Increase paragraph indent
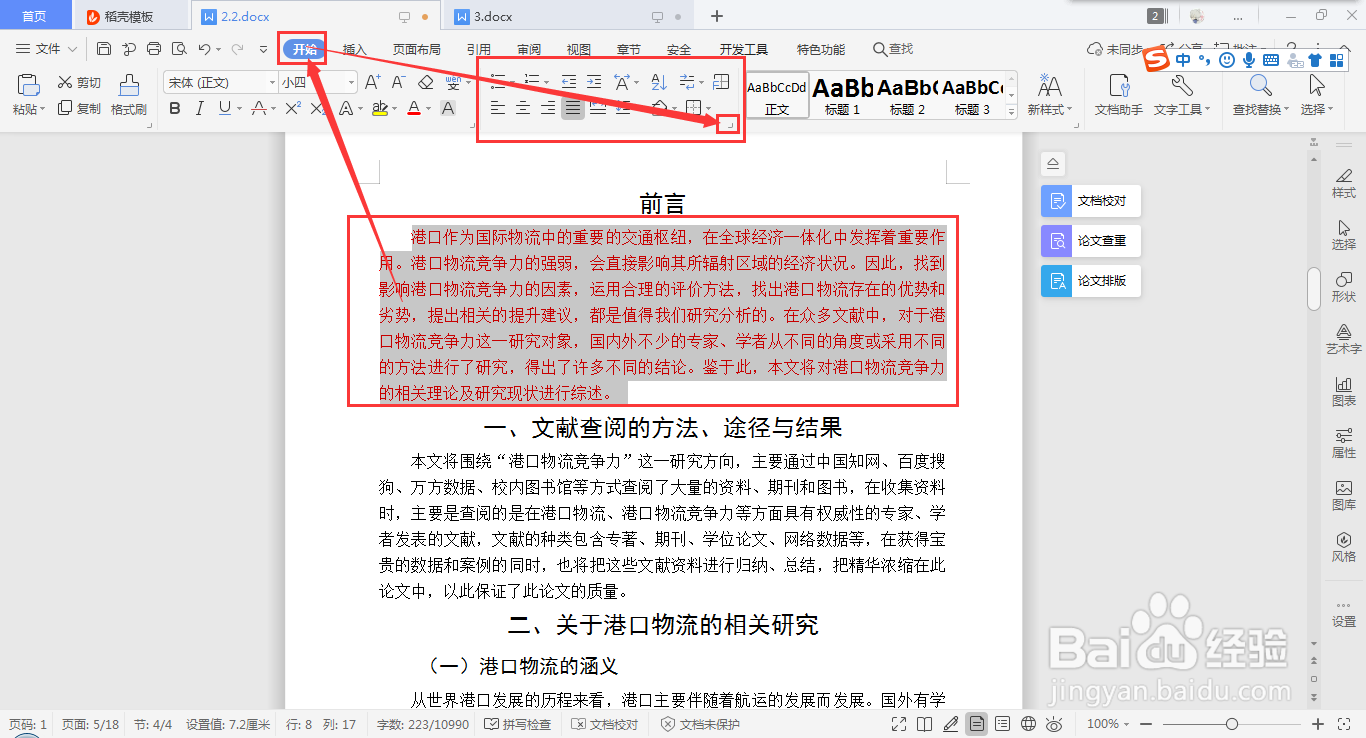The width and height of the screenshot is (1366, 738). [x=594, y=82]
